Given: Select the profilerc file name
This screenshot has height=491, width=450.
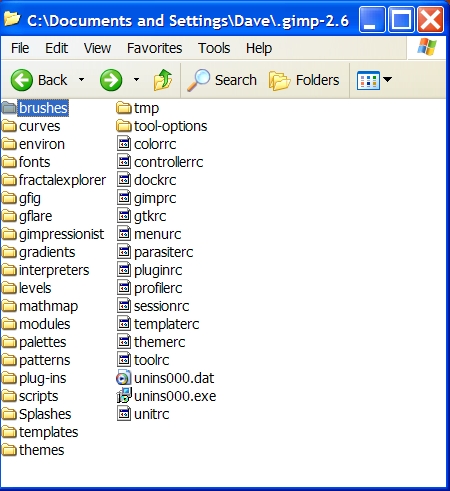Looking at the screenshot, I should tap(158, 289).
